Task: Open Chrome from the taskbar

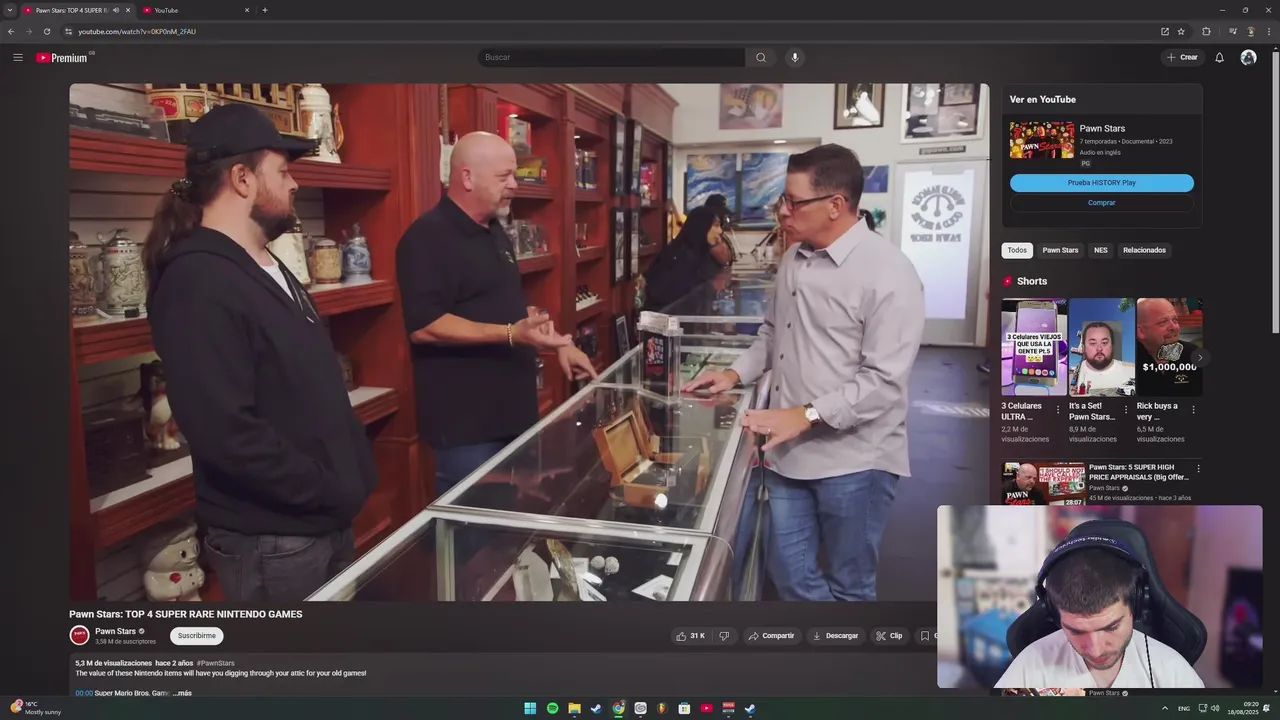Action: coord(618,708)
